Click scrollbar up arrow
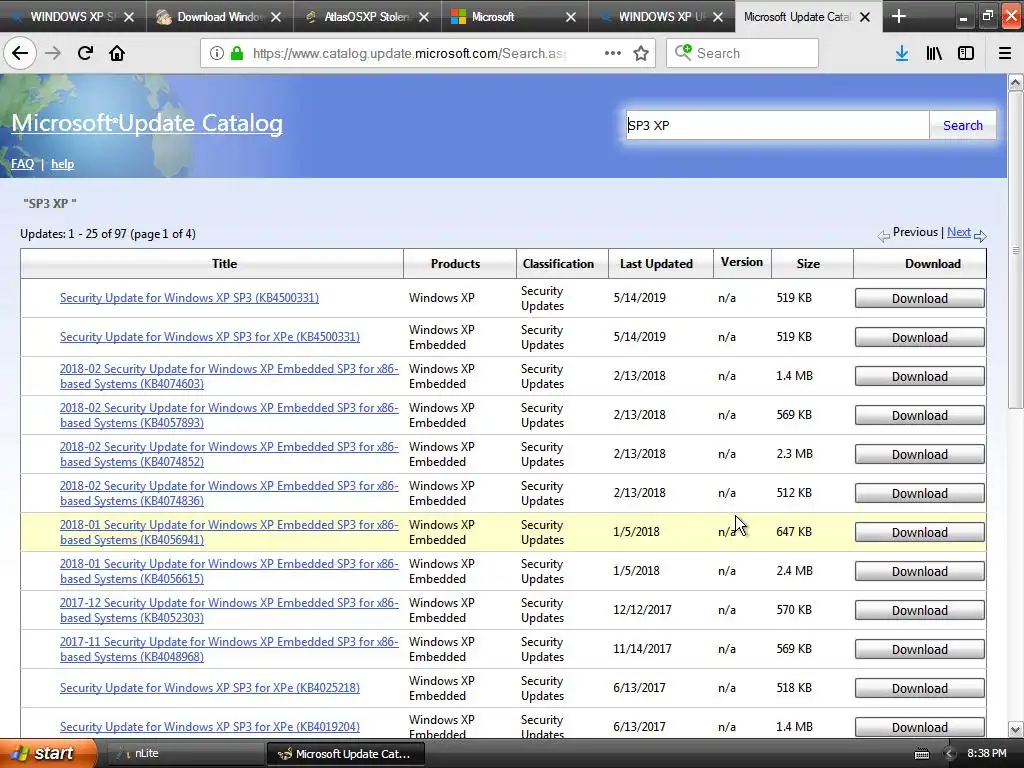1024x768 pixels. 1016,82
